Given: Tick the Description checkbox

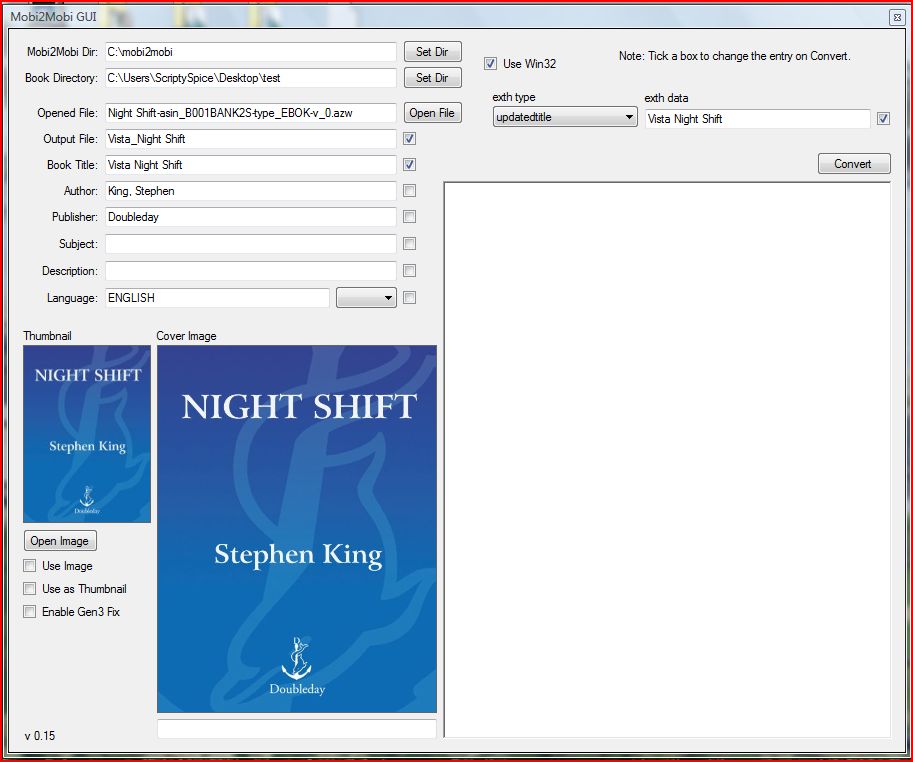Looking at the screenshot, I should tap(409, 271).
